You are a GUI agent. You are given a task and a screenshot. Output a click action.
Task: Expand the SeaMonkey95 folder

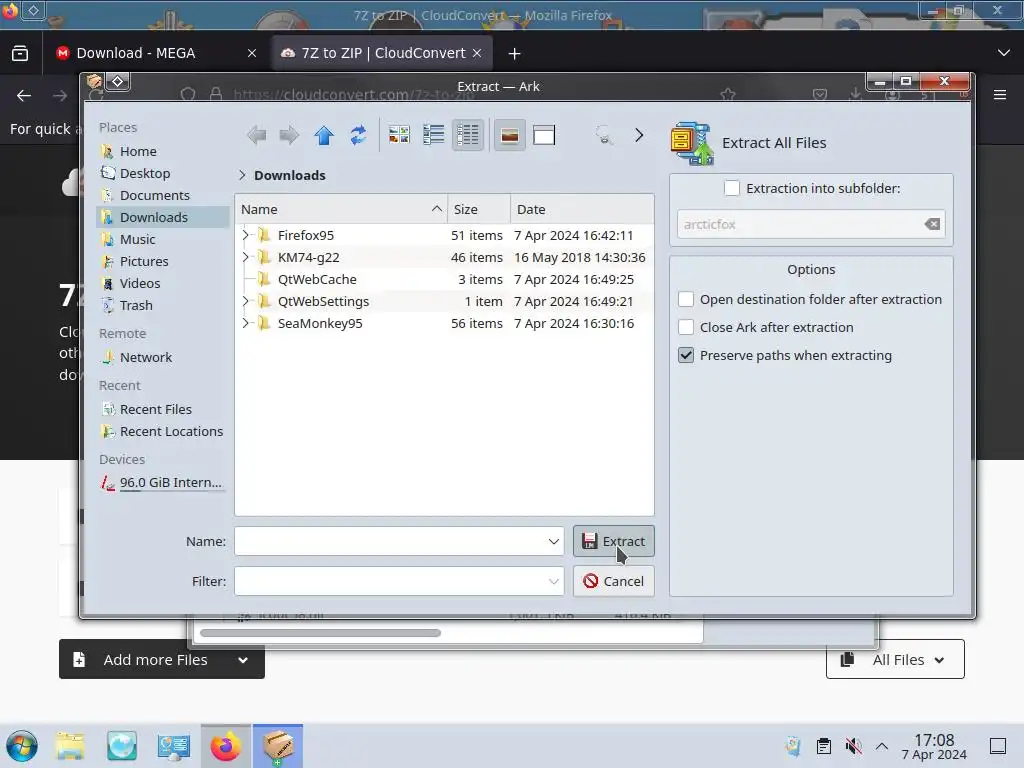coord(246,323)
